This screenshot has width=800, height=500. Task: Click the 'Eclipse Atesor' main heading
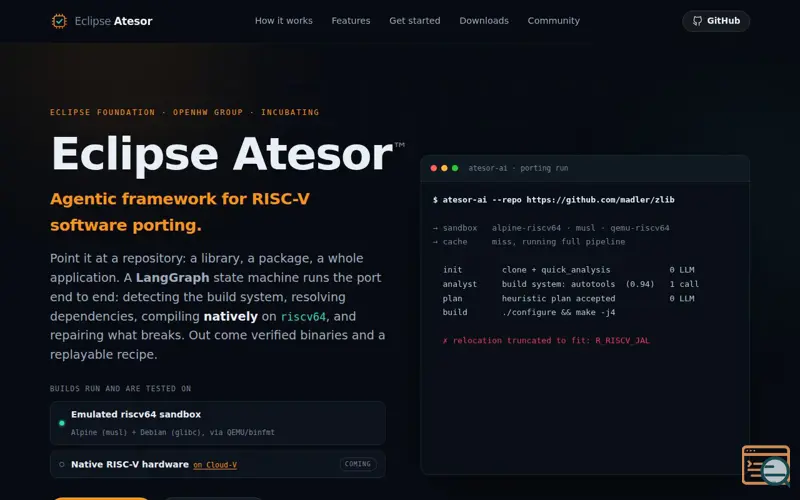[222, 154]
